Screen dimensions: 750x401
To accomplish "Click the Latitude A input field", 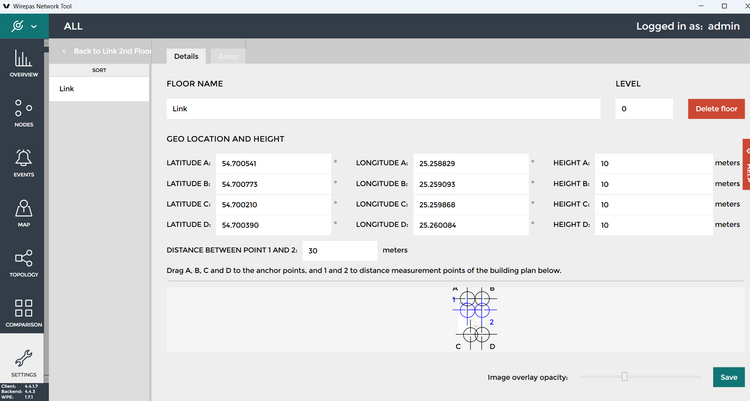I will [273, 163].
